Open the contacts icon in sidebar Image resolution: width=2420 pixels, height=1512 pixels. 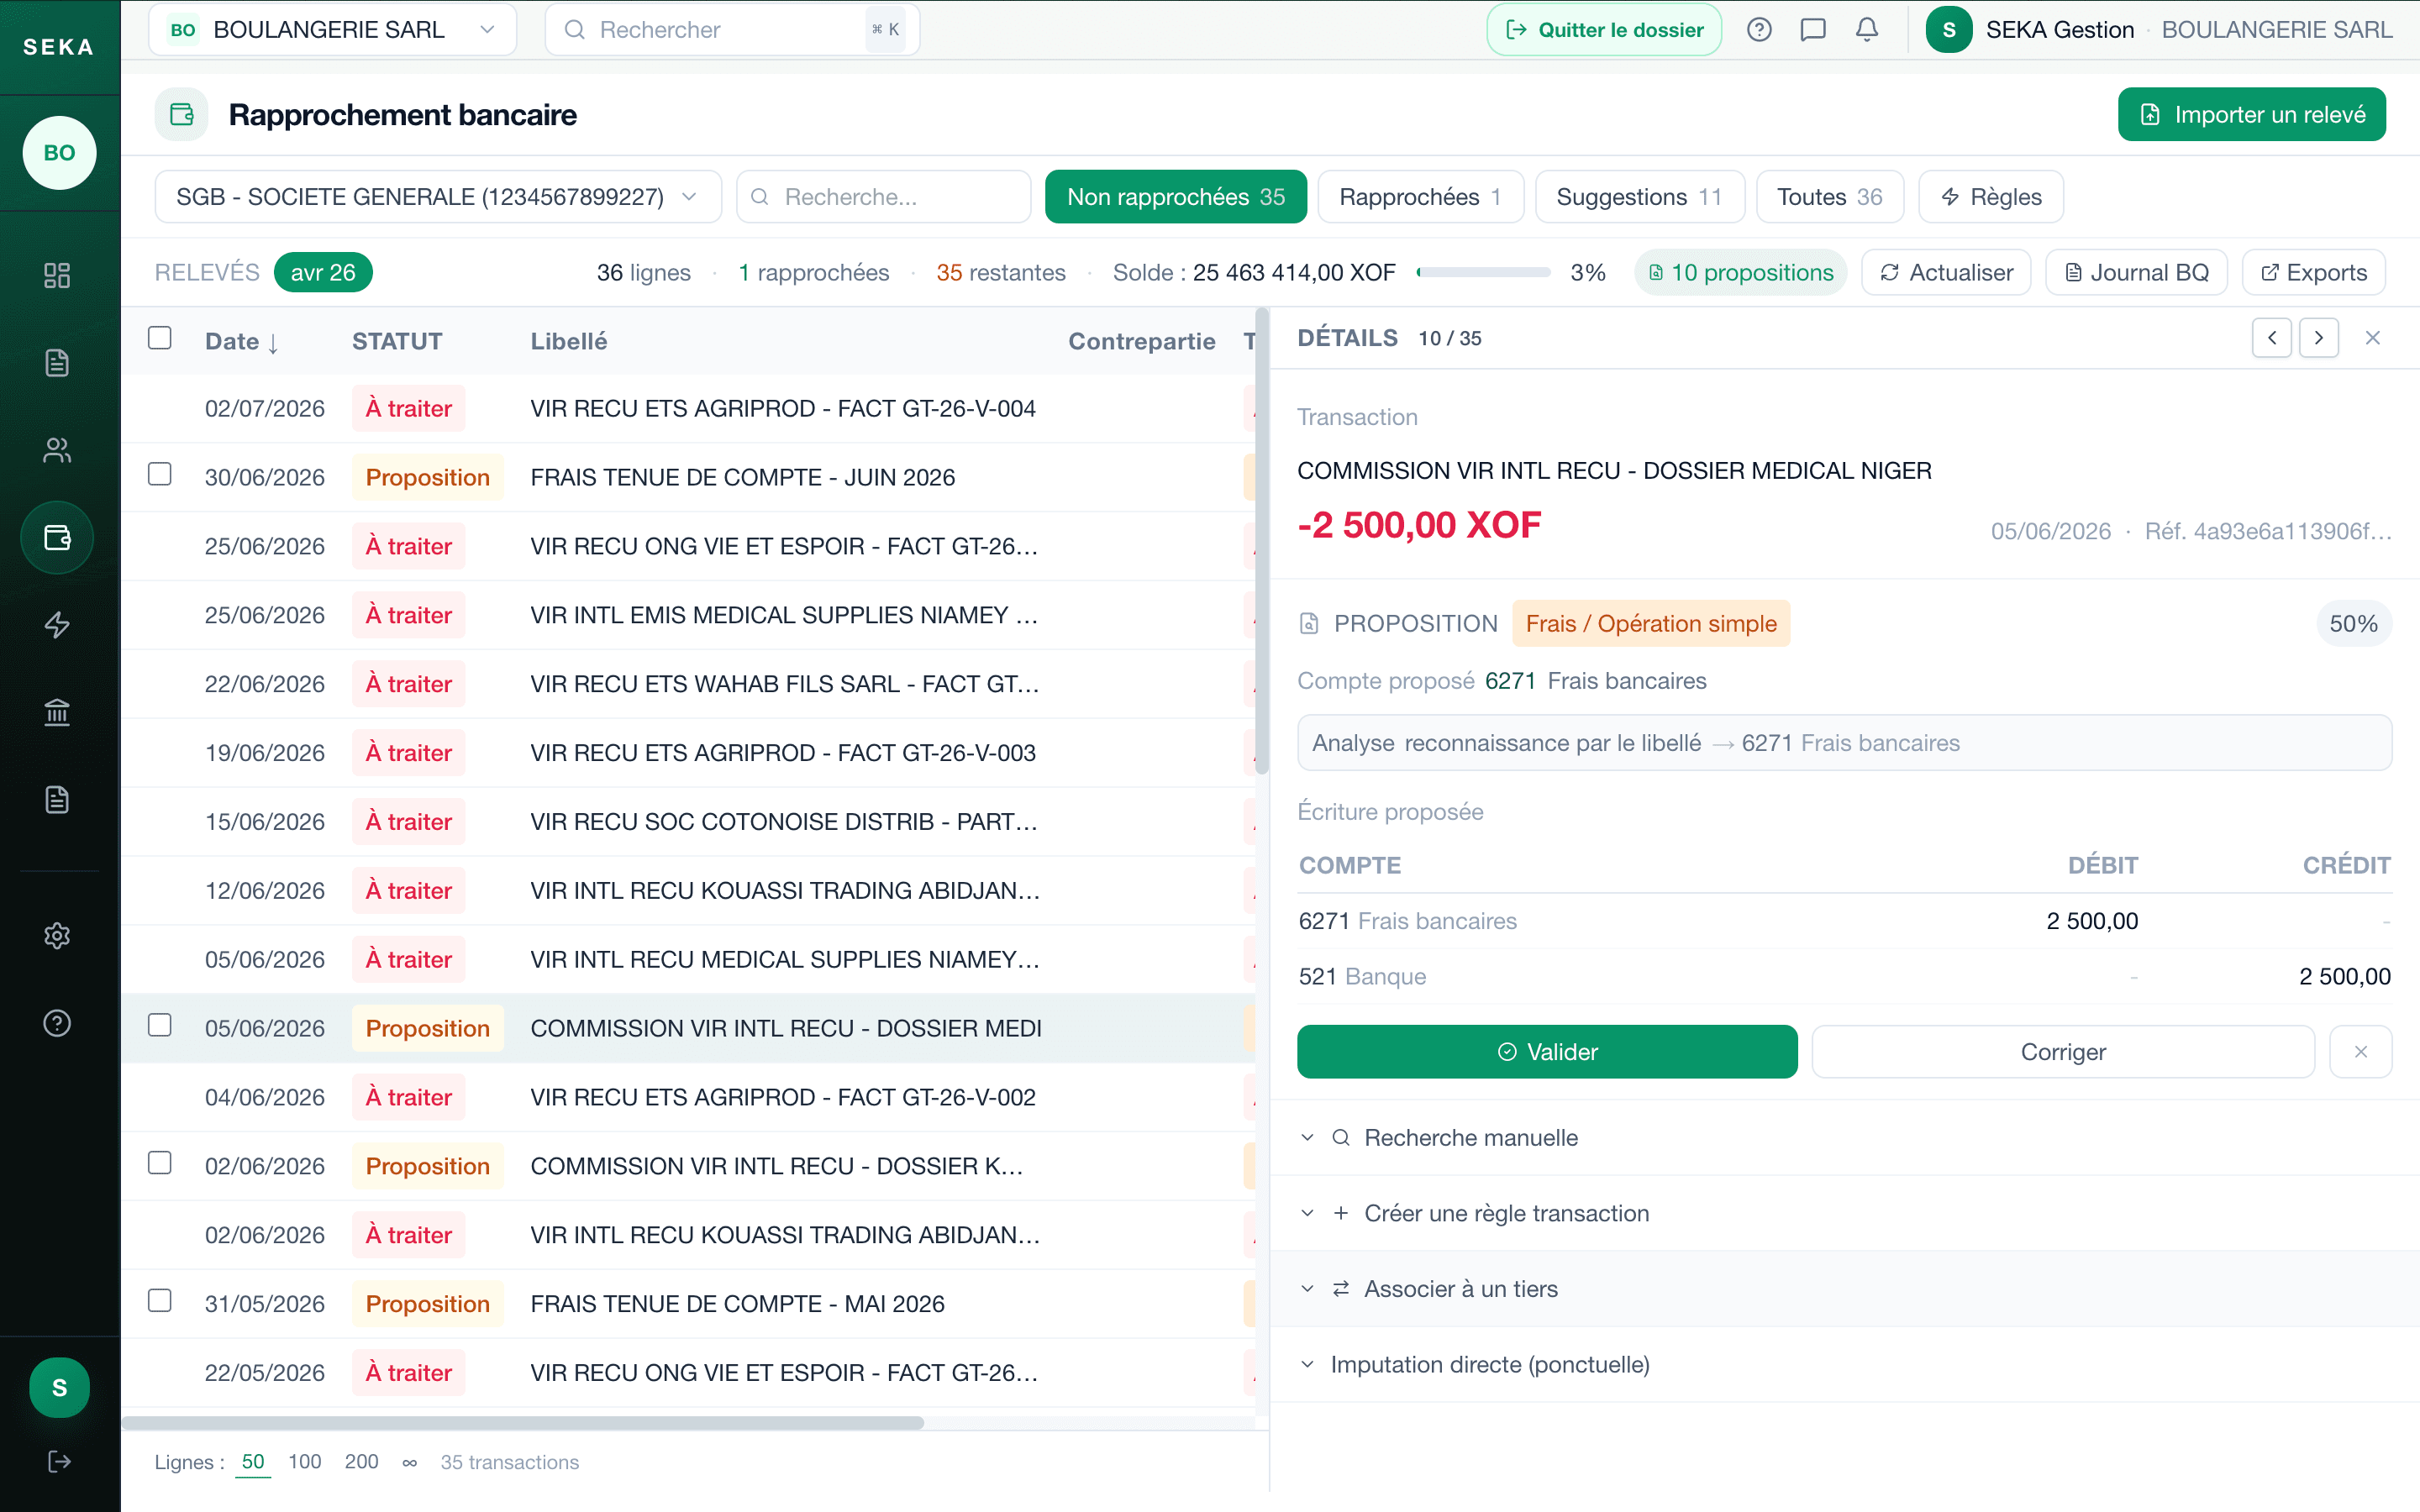point(57,450)
